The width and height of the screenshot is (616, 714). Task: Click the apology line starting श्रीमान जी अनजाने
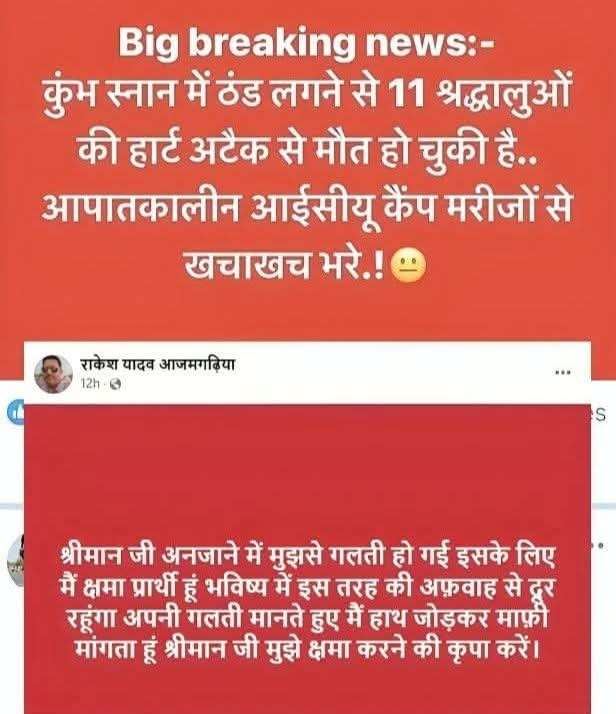(x=308, y=556)
